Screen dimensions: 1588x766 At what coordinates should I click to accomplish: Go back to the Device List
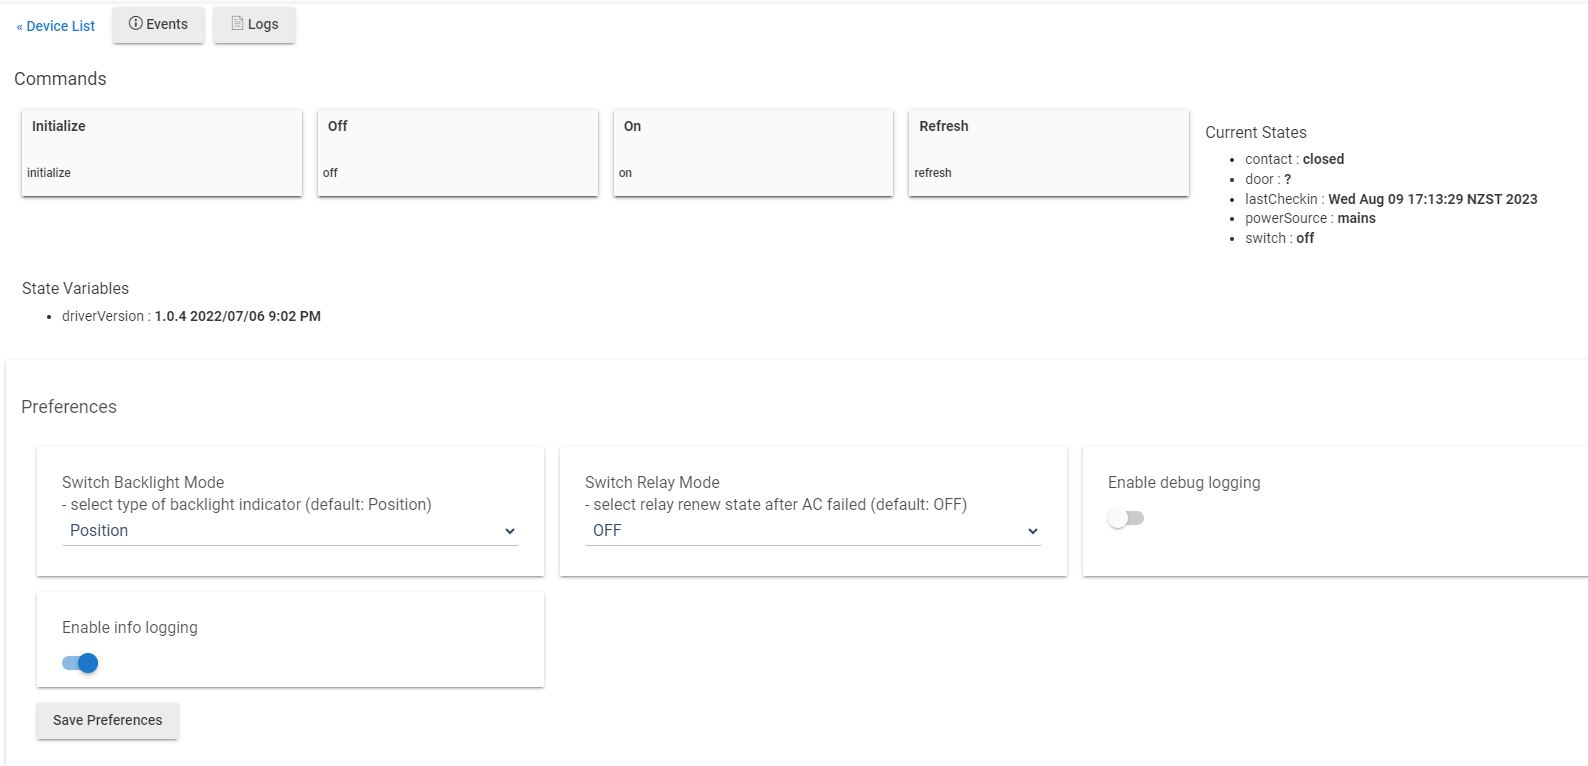(x=56, y=26)
